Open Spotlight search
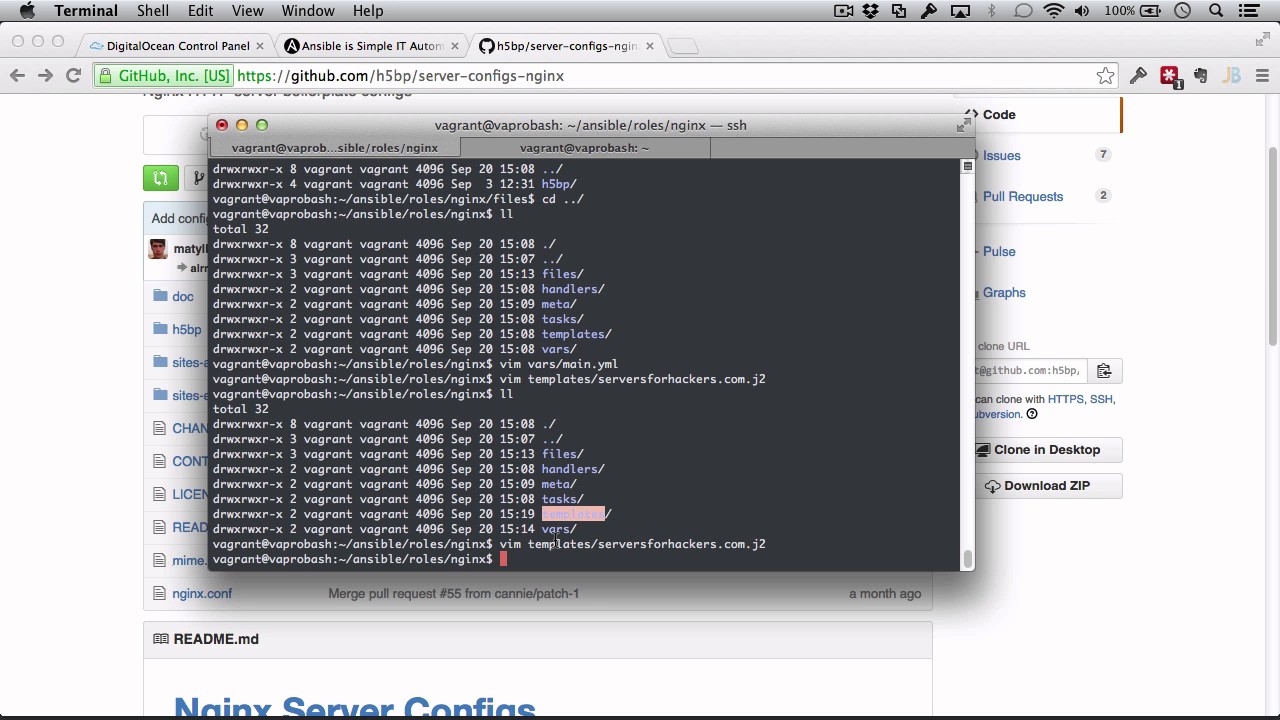 [1216, 11]
